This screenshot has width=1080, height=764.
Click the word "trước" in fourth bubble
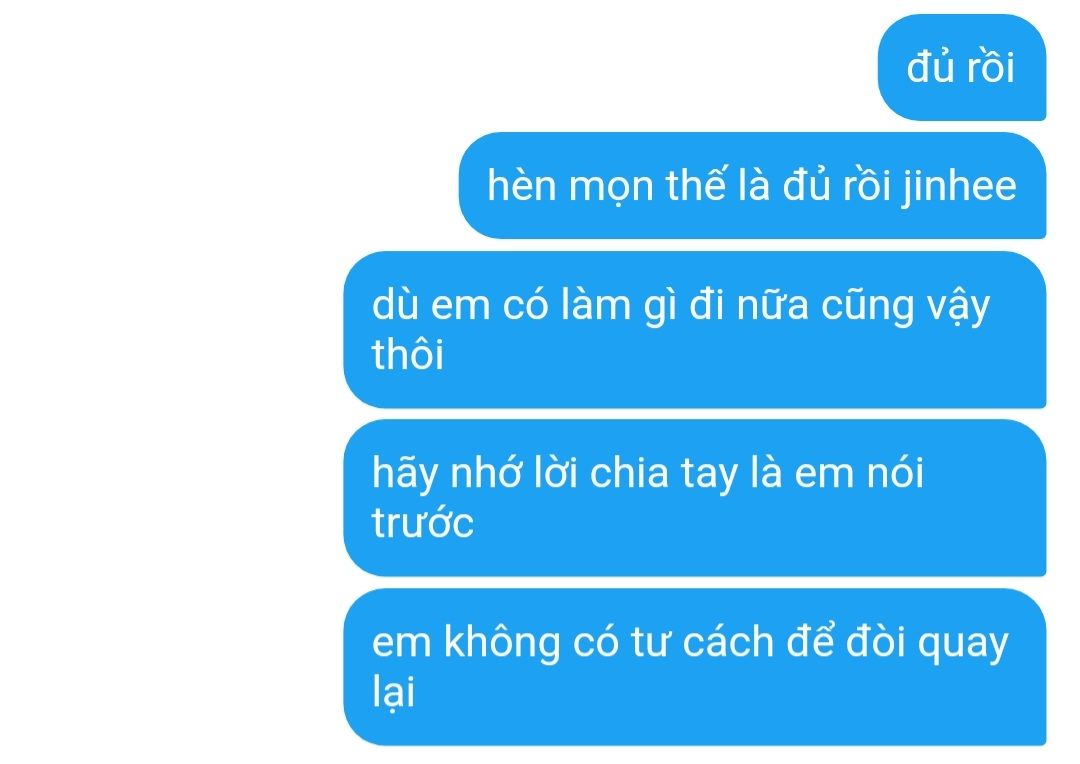click(422, 523)
